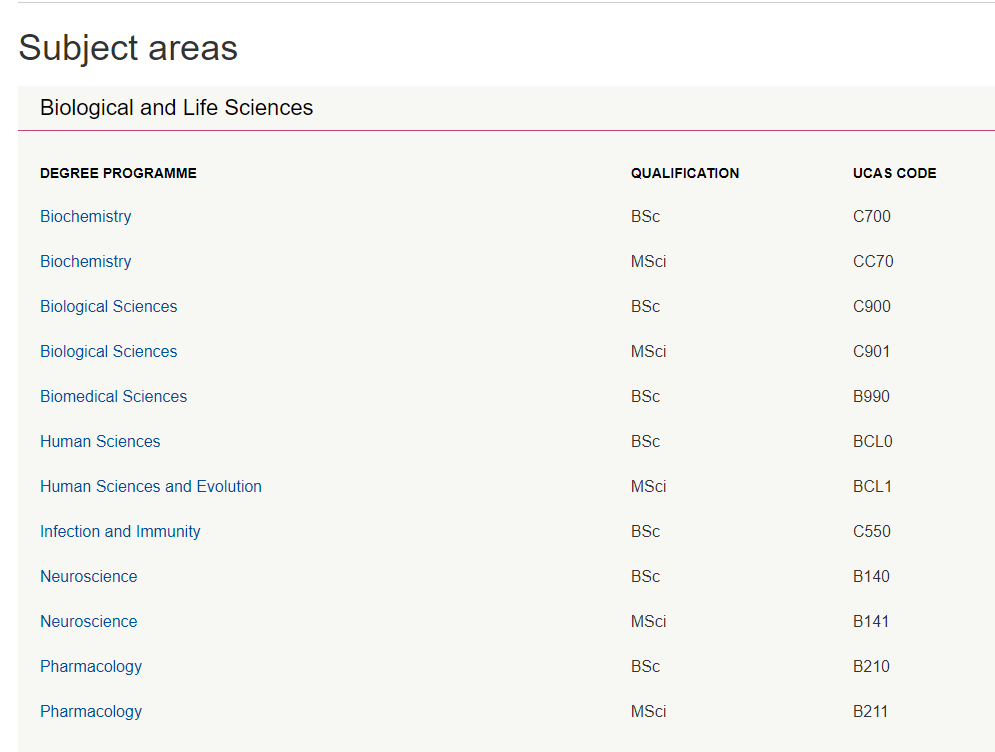The image size is (995, 752).
Task: Open the Infection and Immunity link
Action: coord(120,532)
